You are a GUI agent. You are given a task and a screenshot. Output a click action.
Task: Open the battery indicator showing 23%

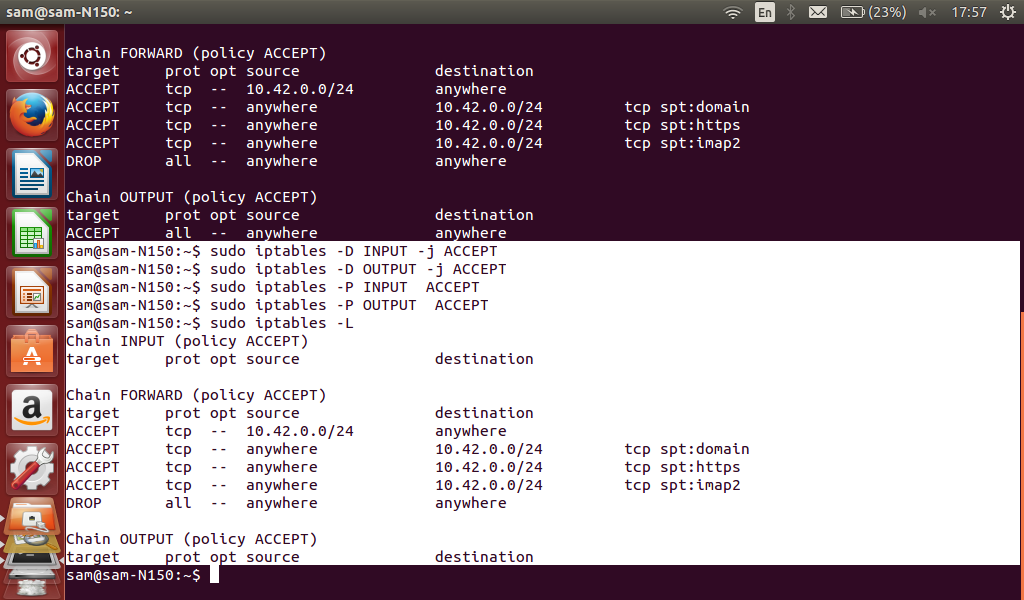coord(873,12)
